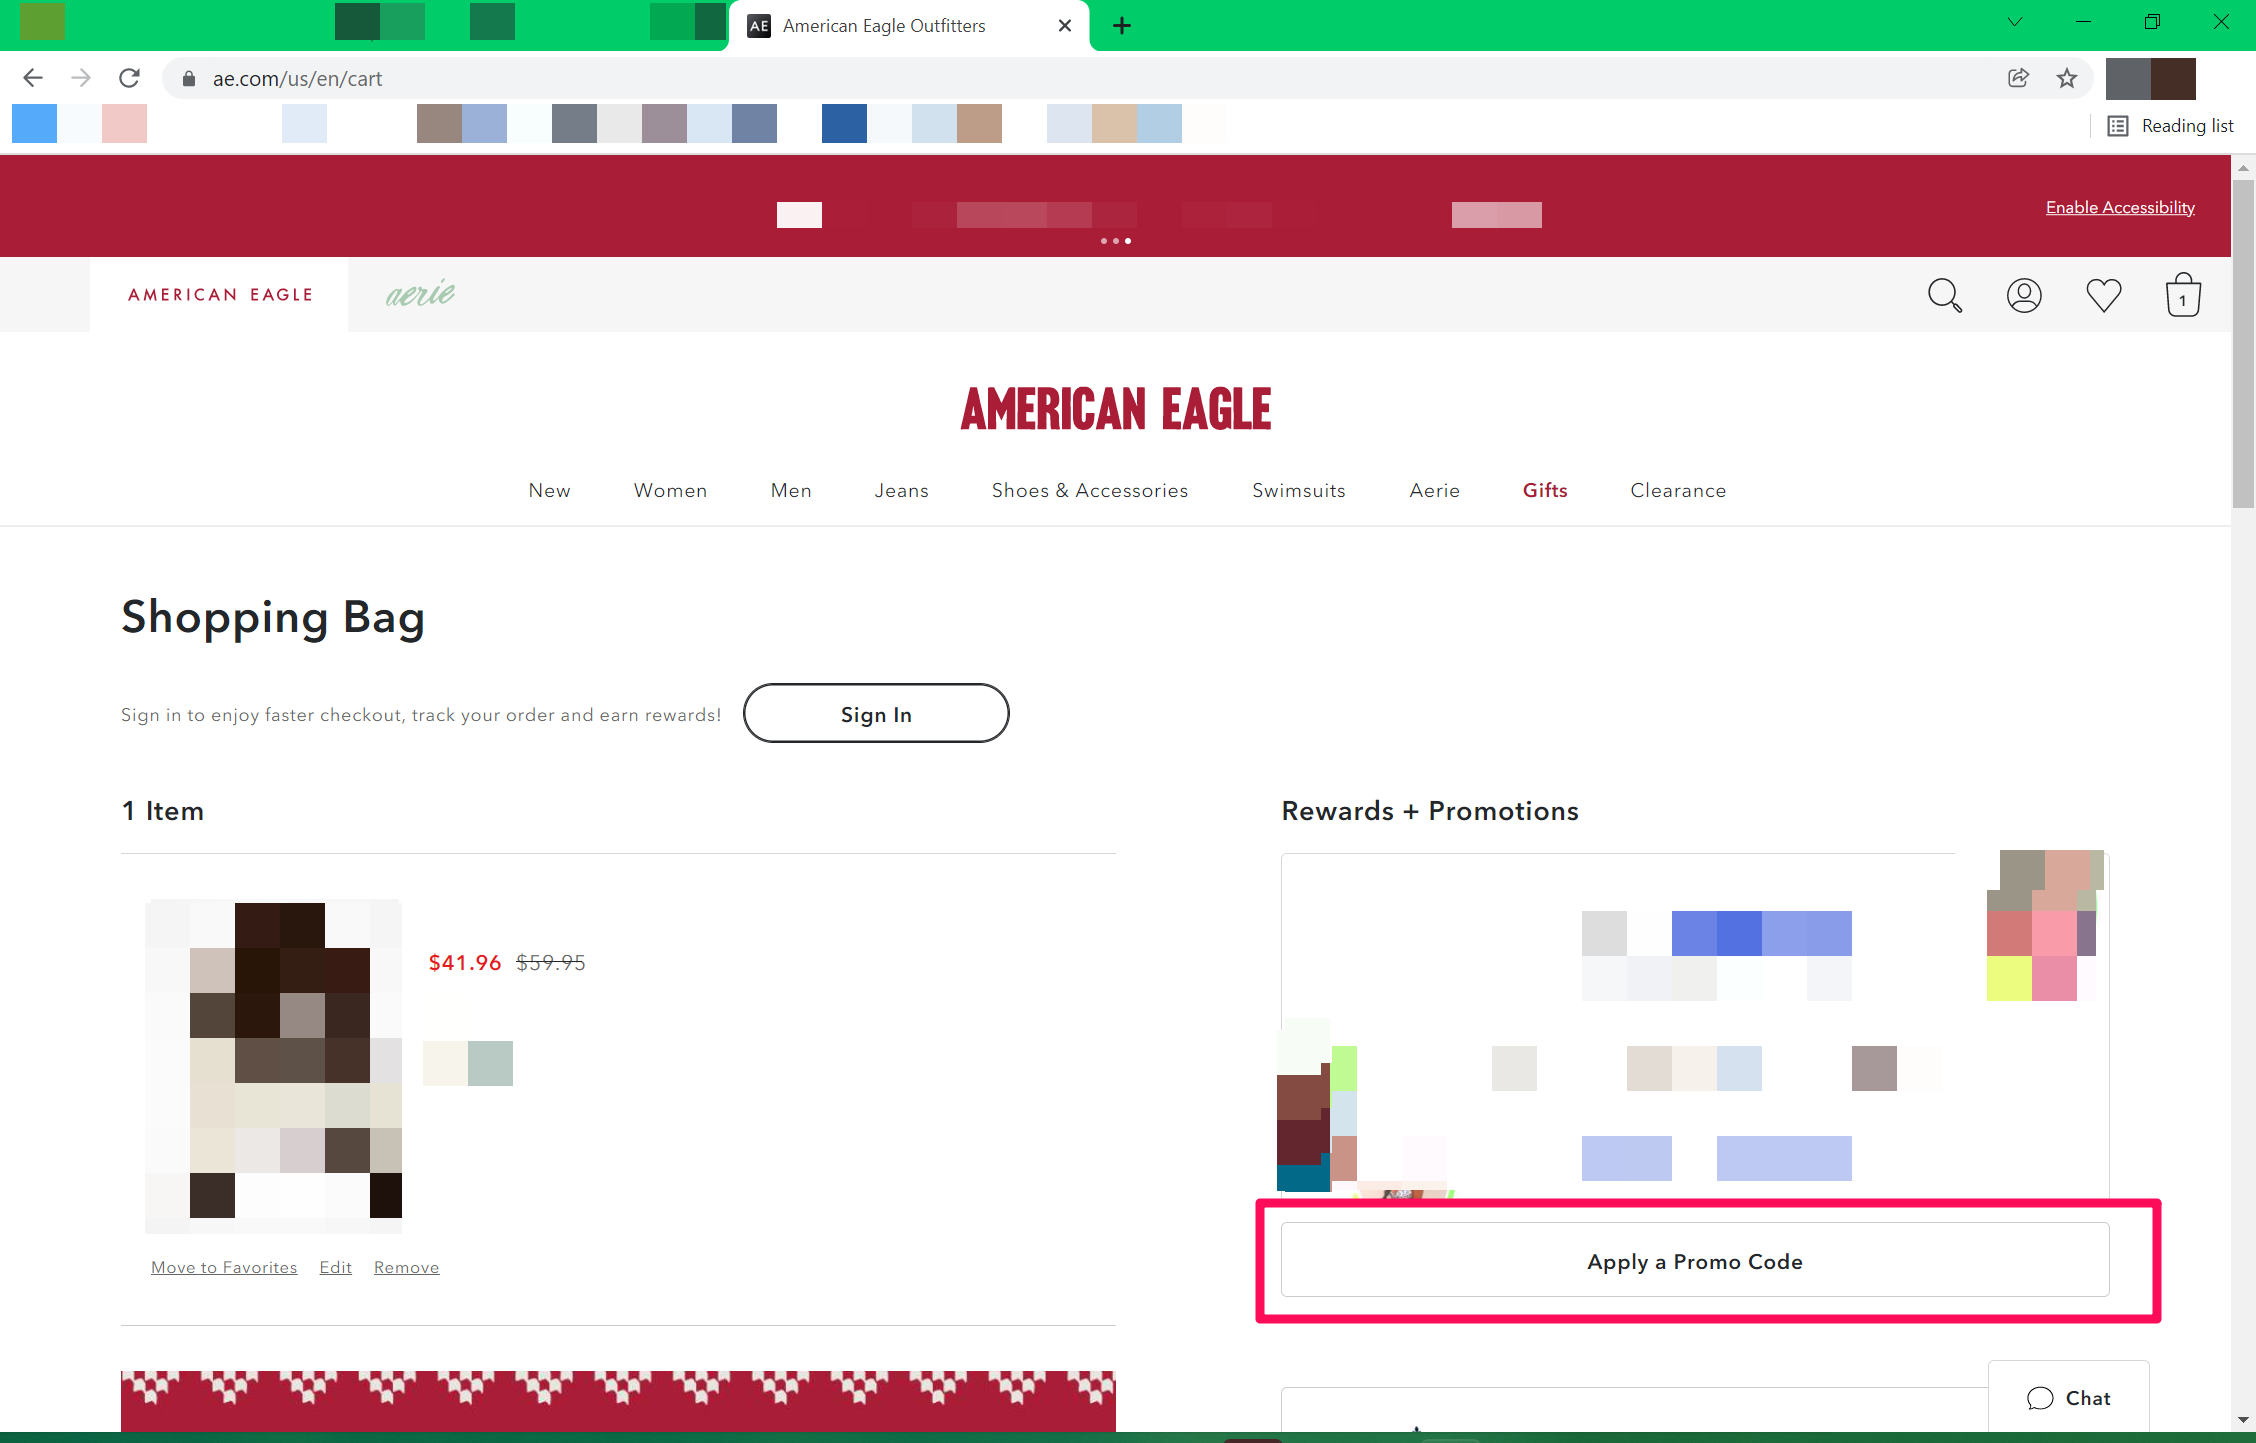This screenshot has width=2256, height=1443.
Task: Remove the item from bag
Action: tap(406, 1267)
